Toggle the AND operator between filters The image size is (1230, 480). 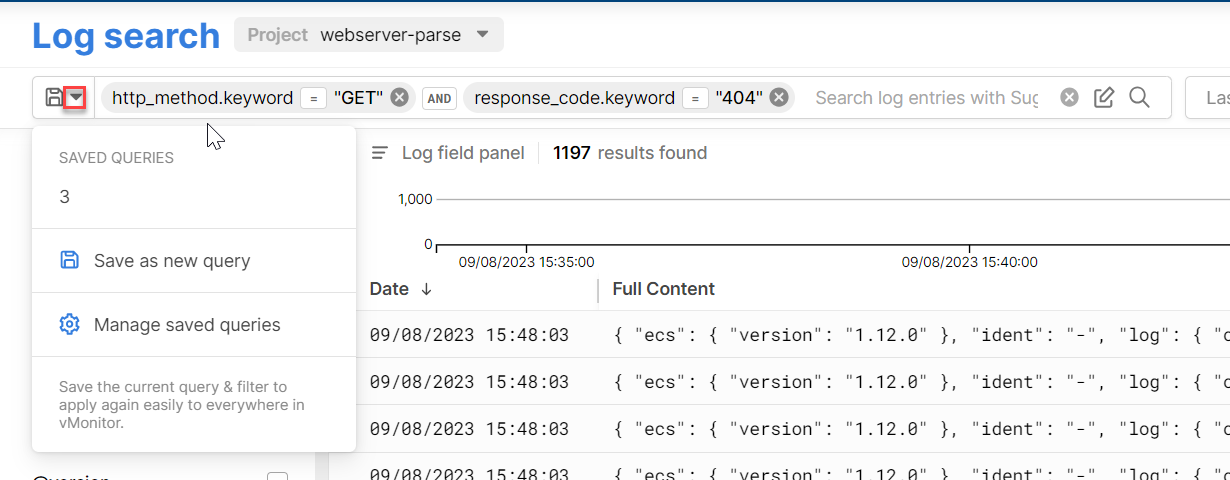(x=441, y=98)
